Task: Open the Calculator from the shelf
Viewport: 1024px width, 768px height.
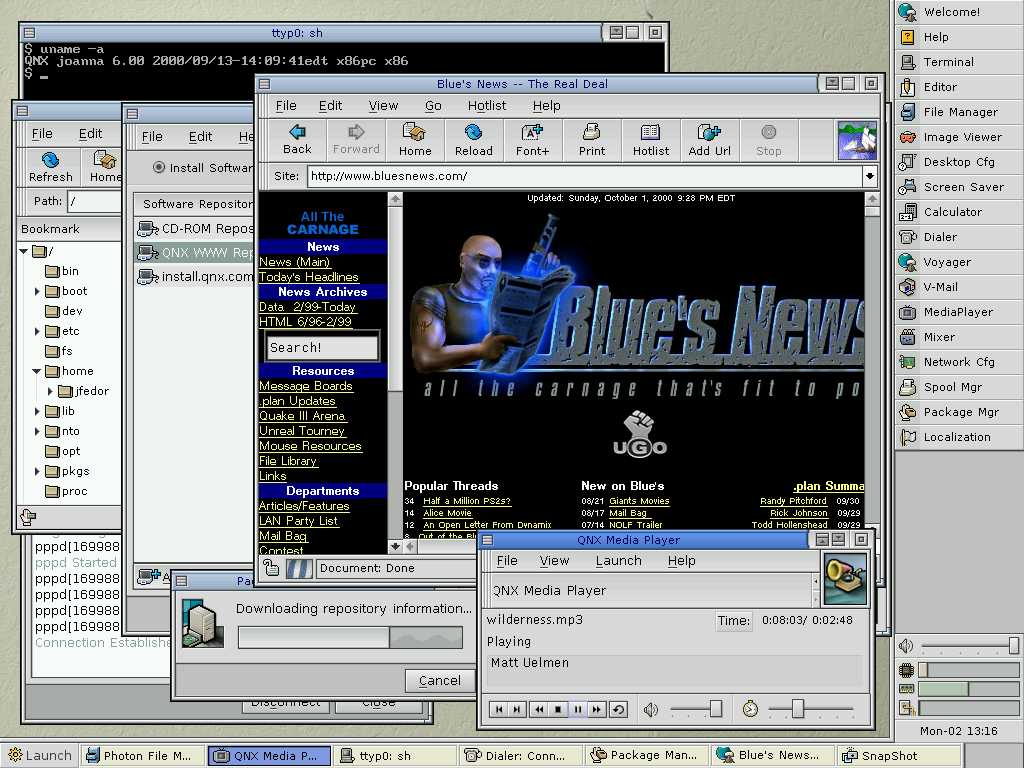Action: pyautogui.click(x=959, y=212)
